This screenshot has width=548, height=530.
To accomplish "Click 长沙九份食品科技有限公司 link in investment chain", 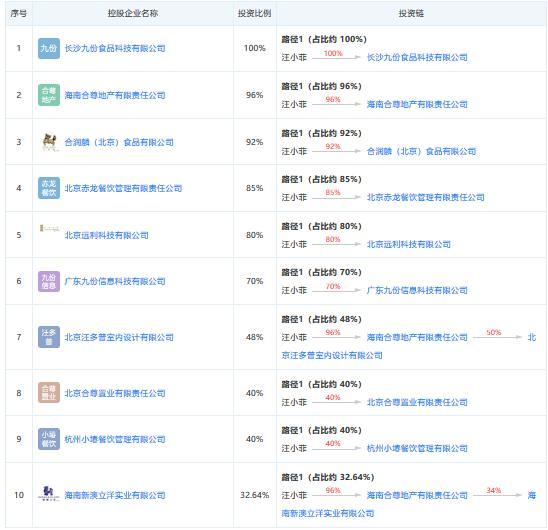I will pyautogui.click(x=417, y=57).
